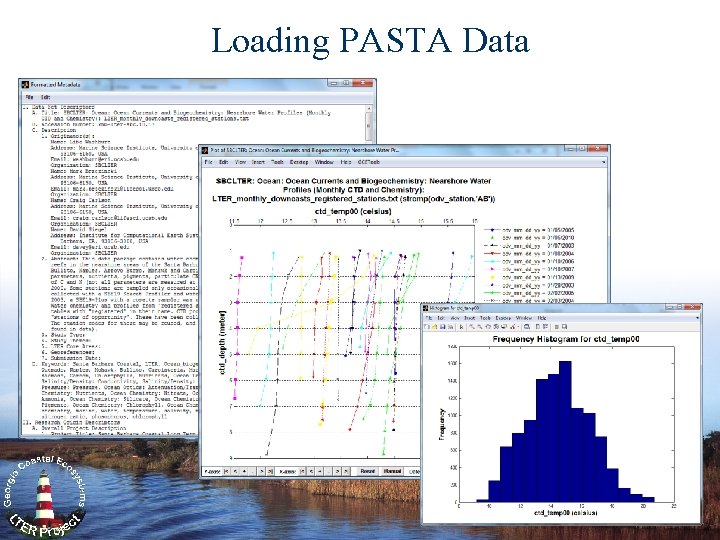The width and height of the screenshot is (720, 540).
Task: Click Y-axis step-back button in plot window
Action: [x=236, y=471]
